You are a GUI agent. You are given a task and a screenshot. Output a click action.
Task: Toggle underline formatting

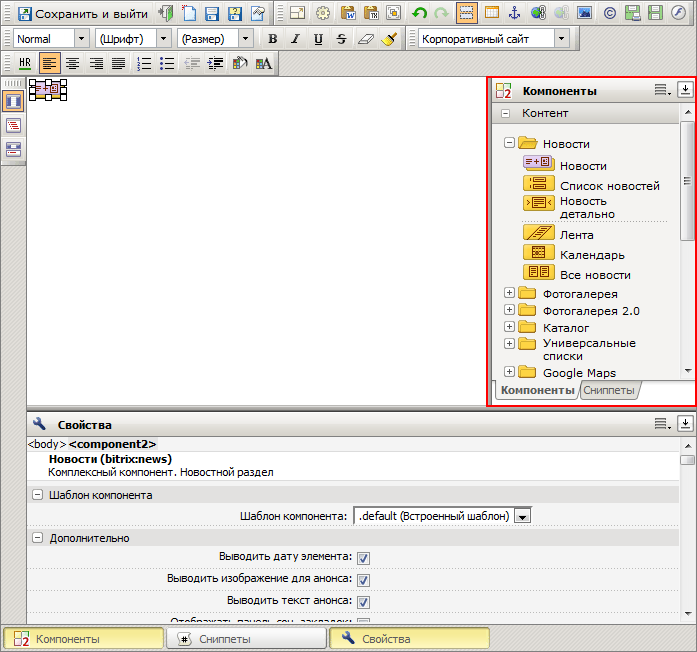[318, 39]
